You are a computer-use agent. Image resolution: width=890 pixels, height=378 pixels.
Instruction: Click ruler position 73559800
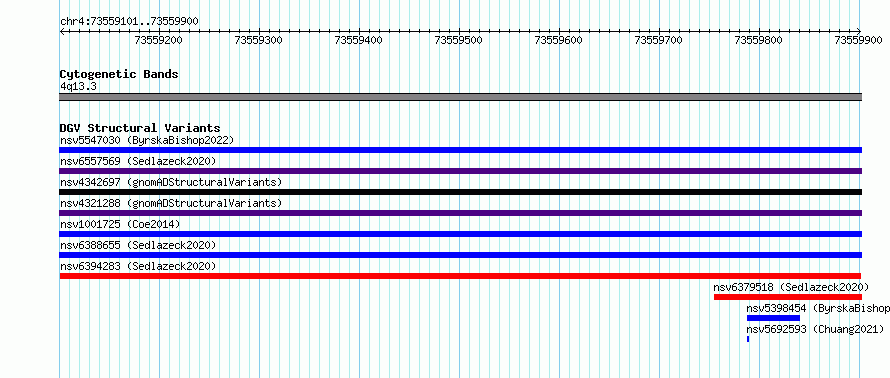759,40
